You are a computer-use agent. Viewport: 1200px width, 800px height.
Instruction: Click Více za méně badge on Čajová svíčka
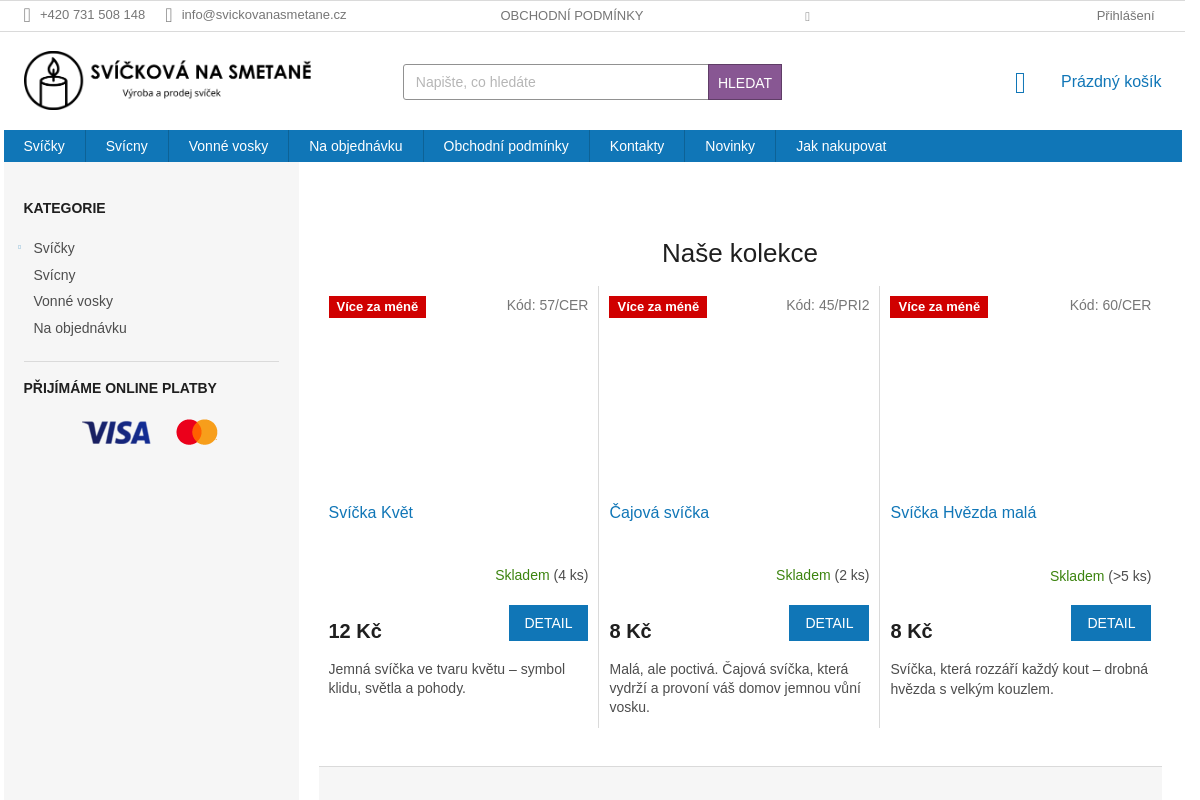658,307
